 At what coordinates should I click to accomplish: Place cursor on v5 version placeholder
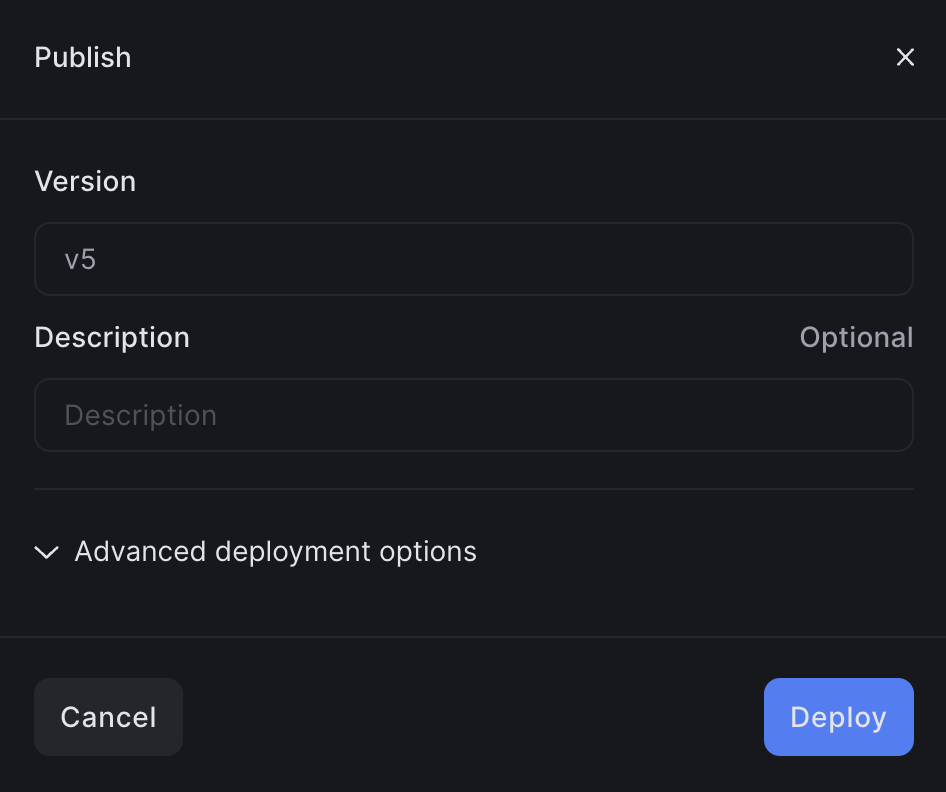pyautogui.click(x=80, y=260)
